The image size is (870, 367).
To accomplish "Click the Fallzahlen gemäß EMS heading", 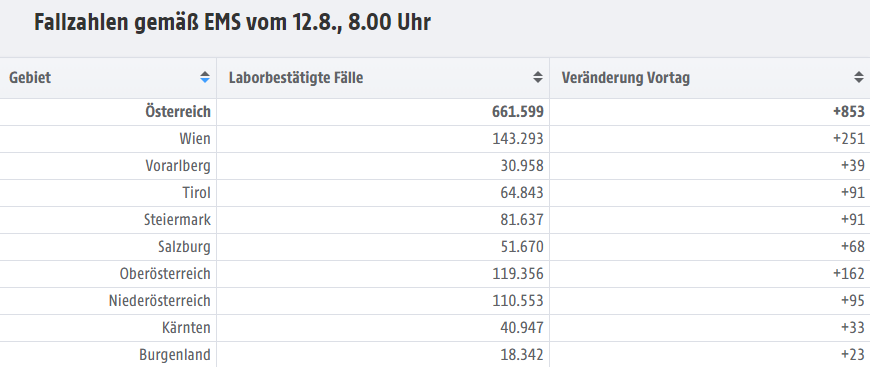I will (232, 23).
